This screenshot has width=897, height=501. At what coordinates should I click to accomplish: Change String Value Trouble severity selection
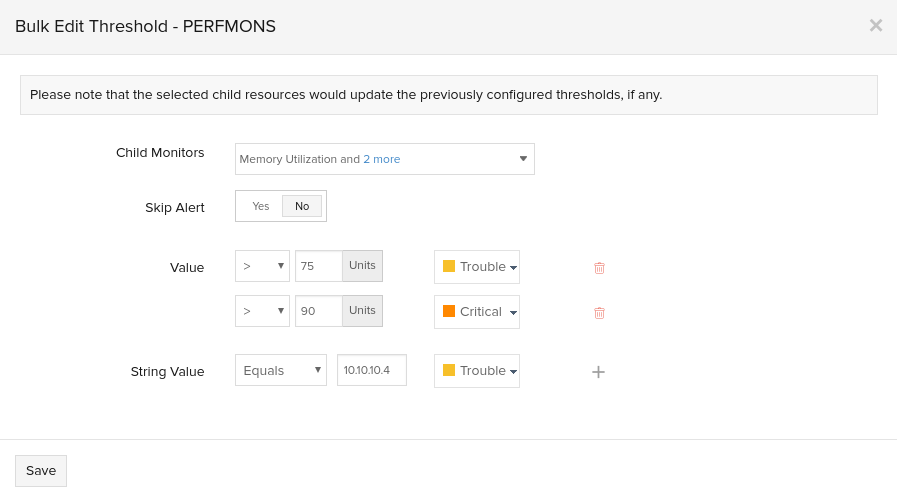click(477, 371)
